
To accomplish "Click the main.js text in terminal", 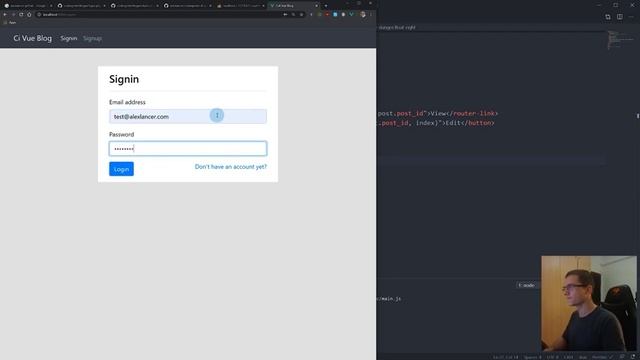I will 390,299.
